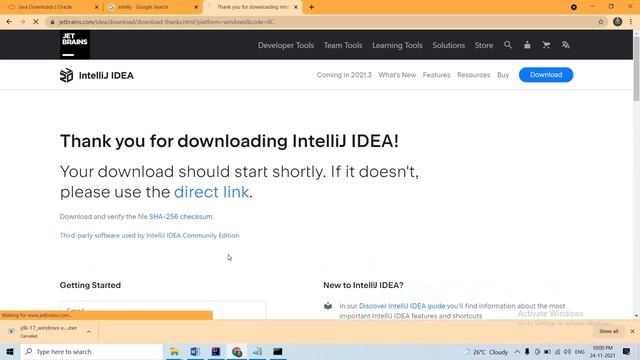Open the Resources menu

(x=473, y=75)
